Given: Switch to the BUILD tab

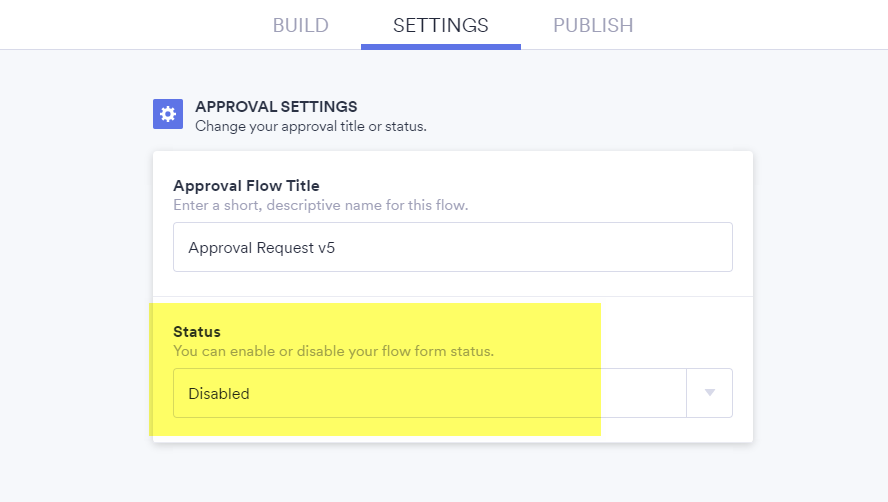Looking at the screenshot, I should click(x=300, y=25).
